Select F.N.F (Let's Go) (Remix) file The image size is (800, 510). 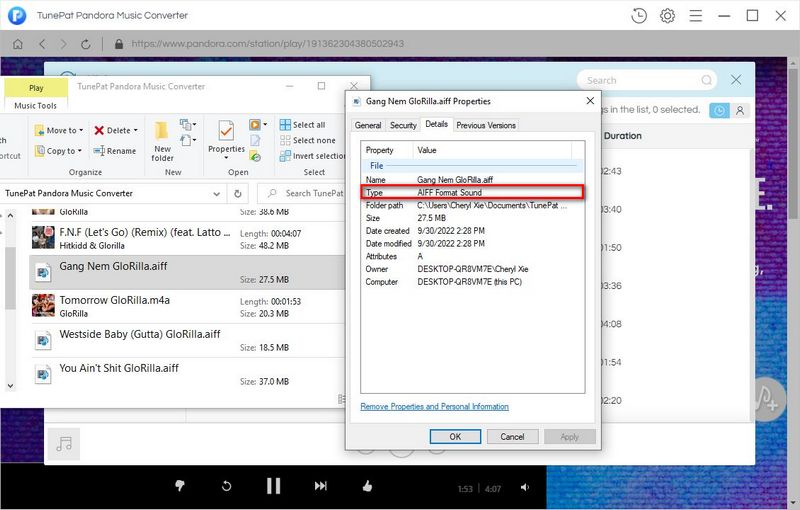click(x=187, y=239)
